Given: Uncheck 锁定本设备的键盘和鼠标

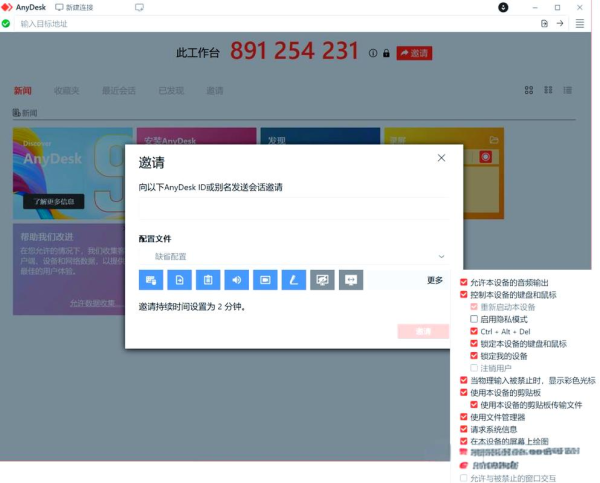Looking at the screenshot, I should point(474,344).
